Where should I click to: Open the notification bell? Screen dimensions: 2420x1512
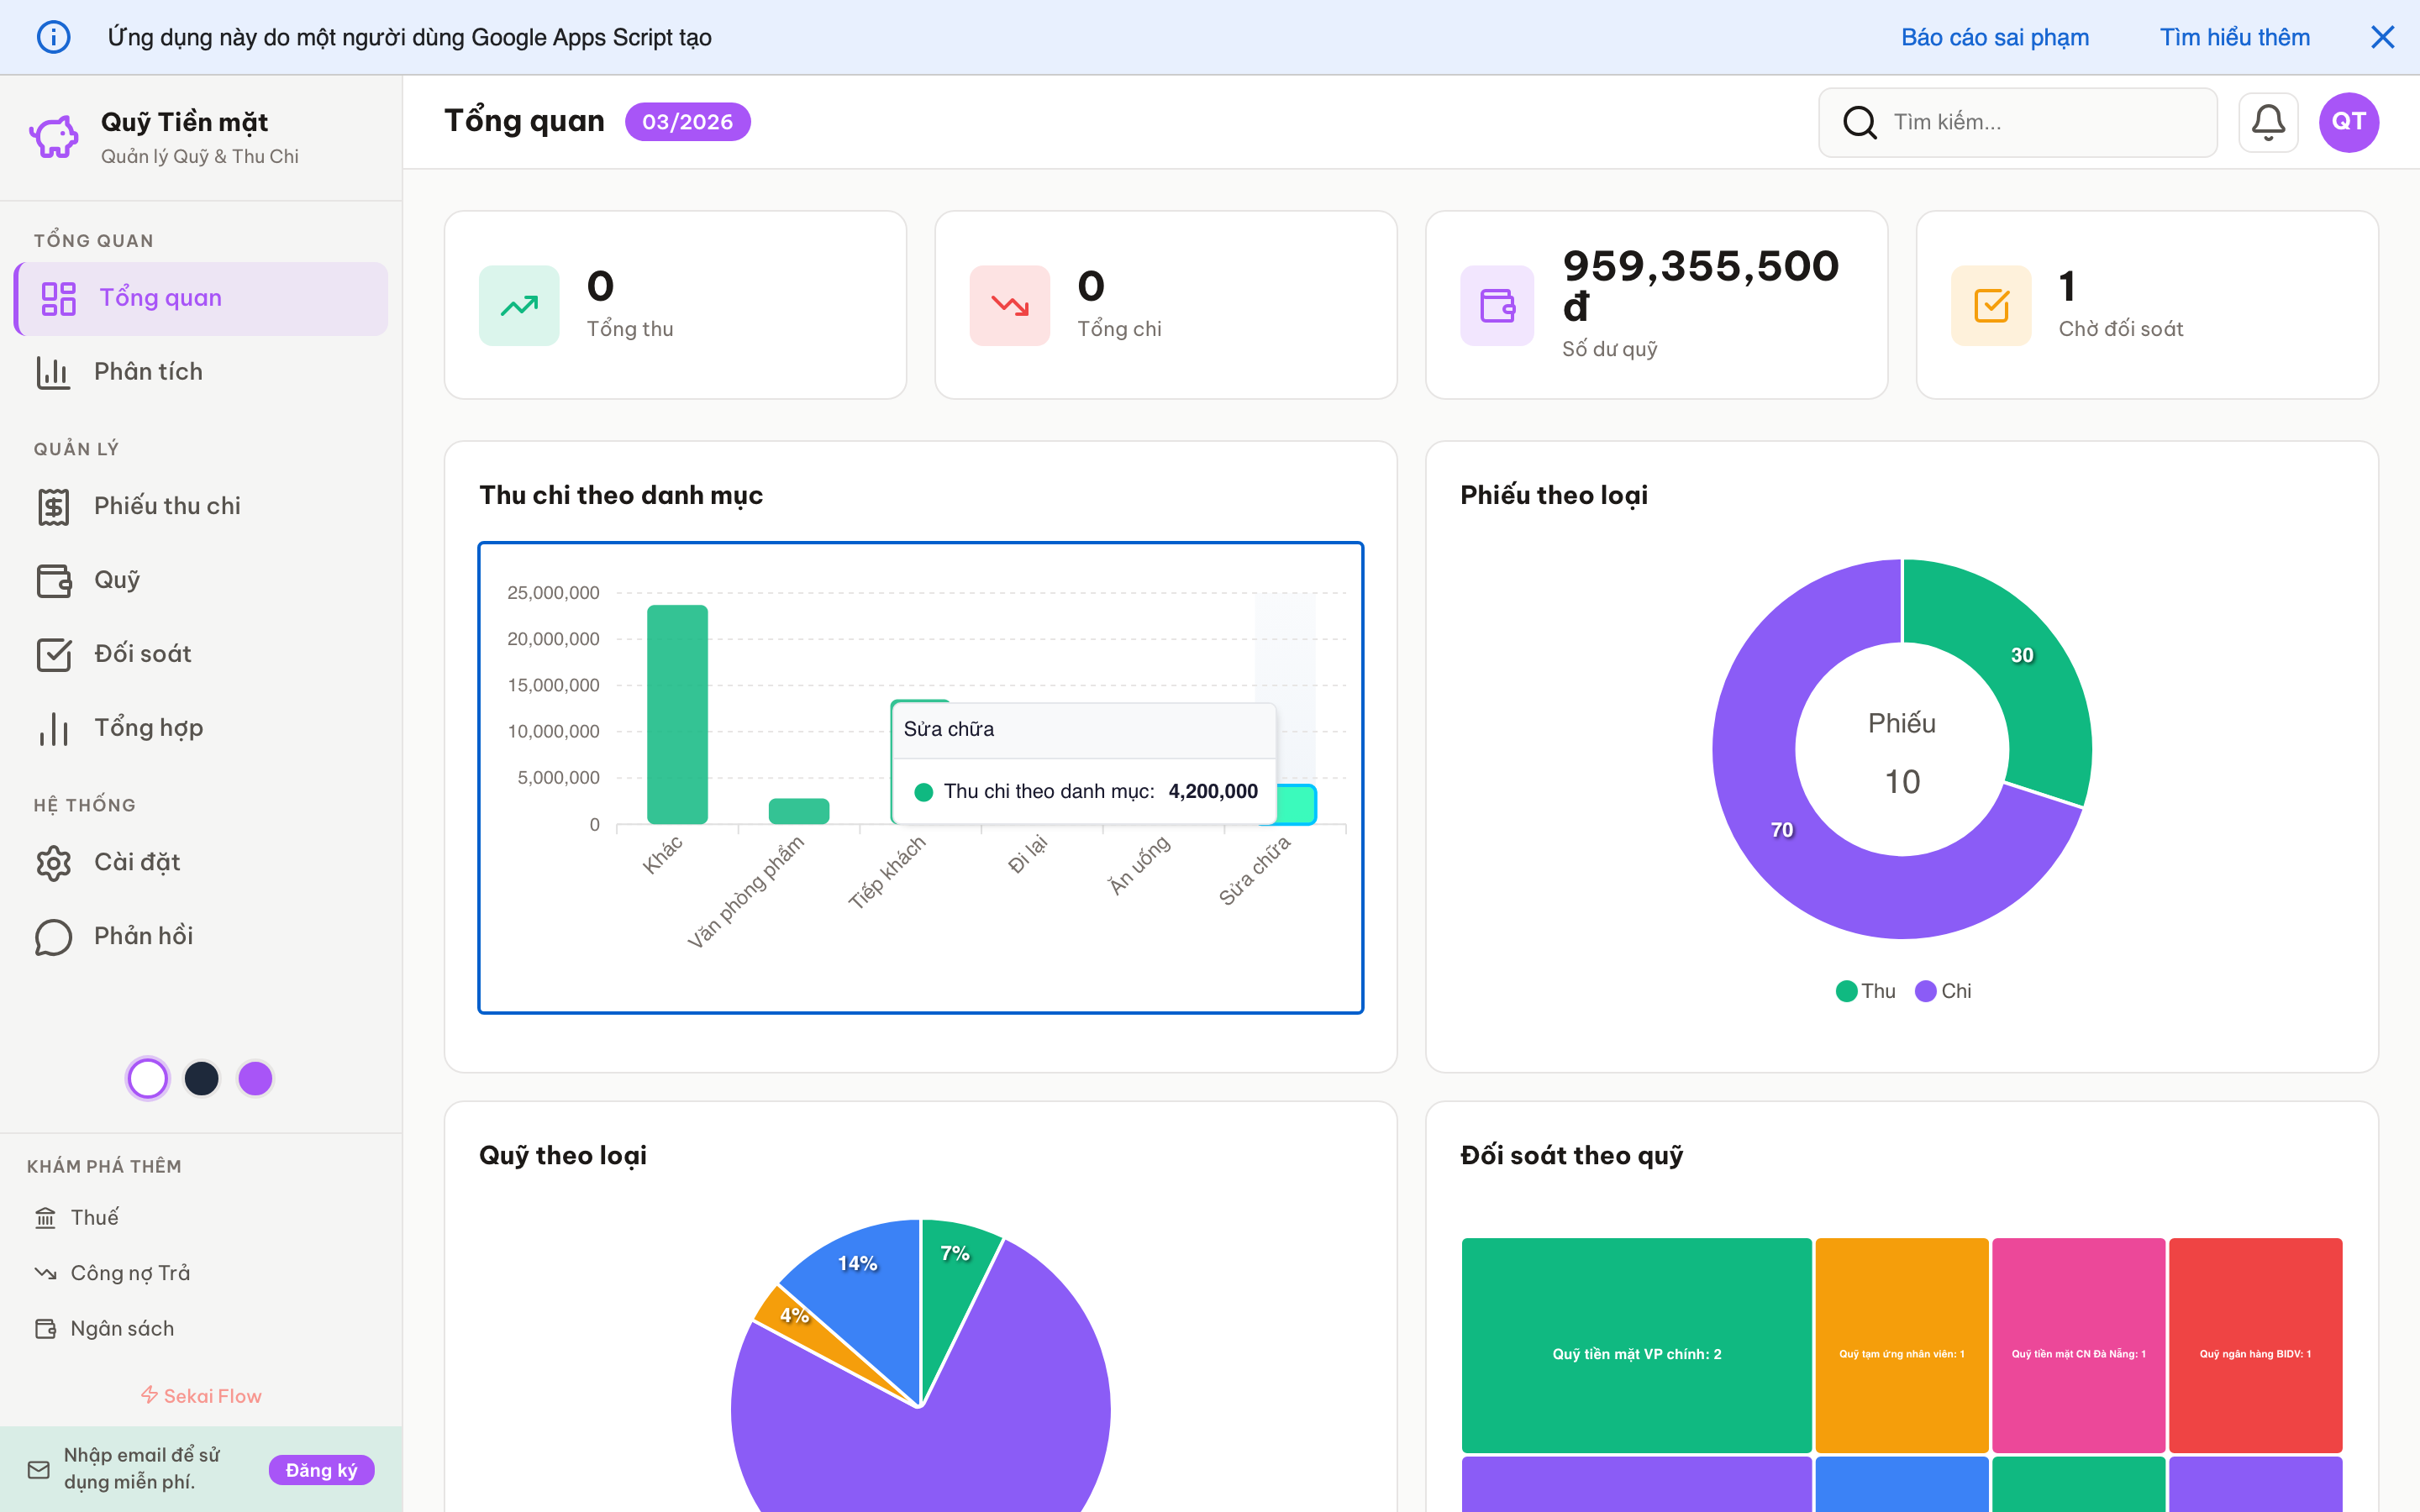(x=2268, y=121)
